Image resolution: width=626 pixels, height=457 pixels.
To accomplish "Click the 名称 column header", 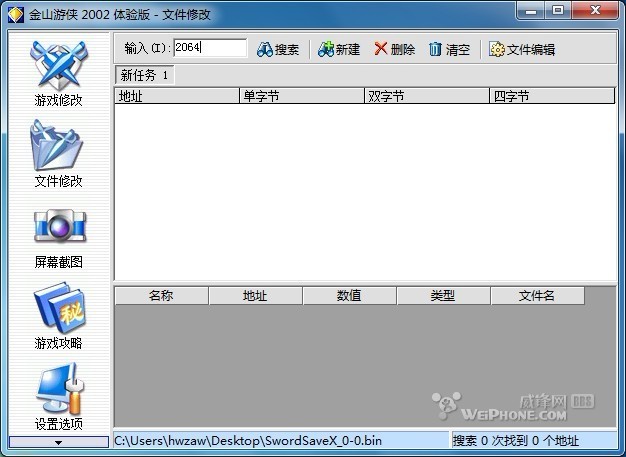I will 161,296.
